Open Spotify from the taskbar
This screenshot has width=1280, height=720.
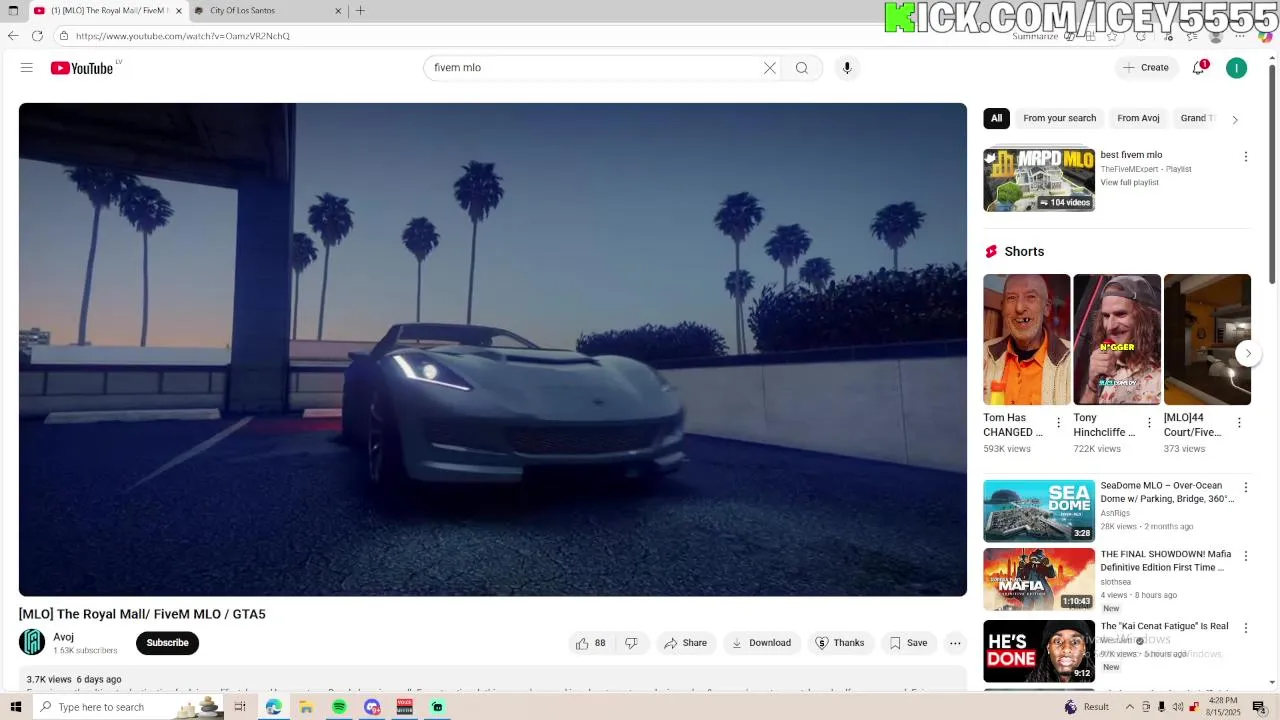point(339,707)
